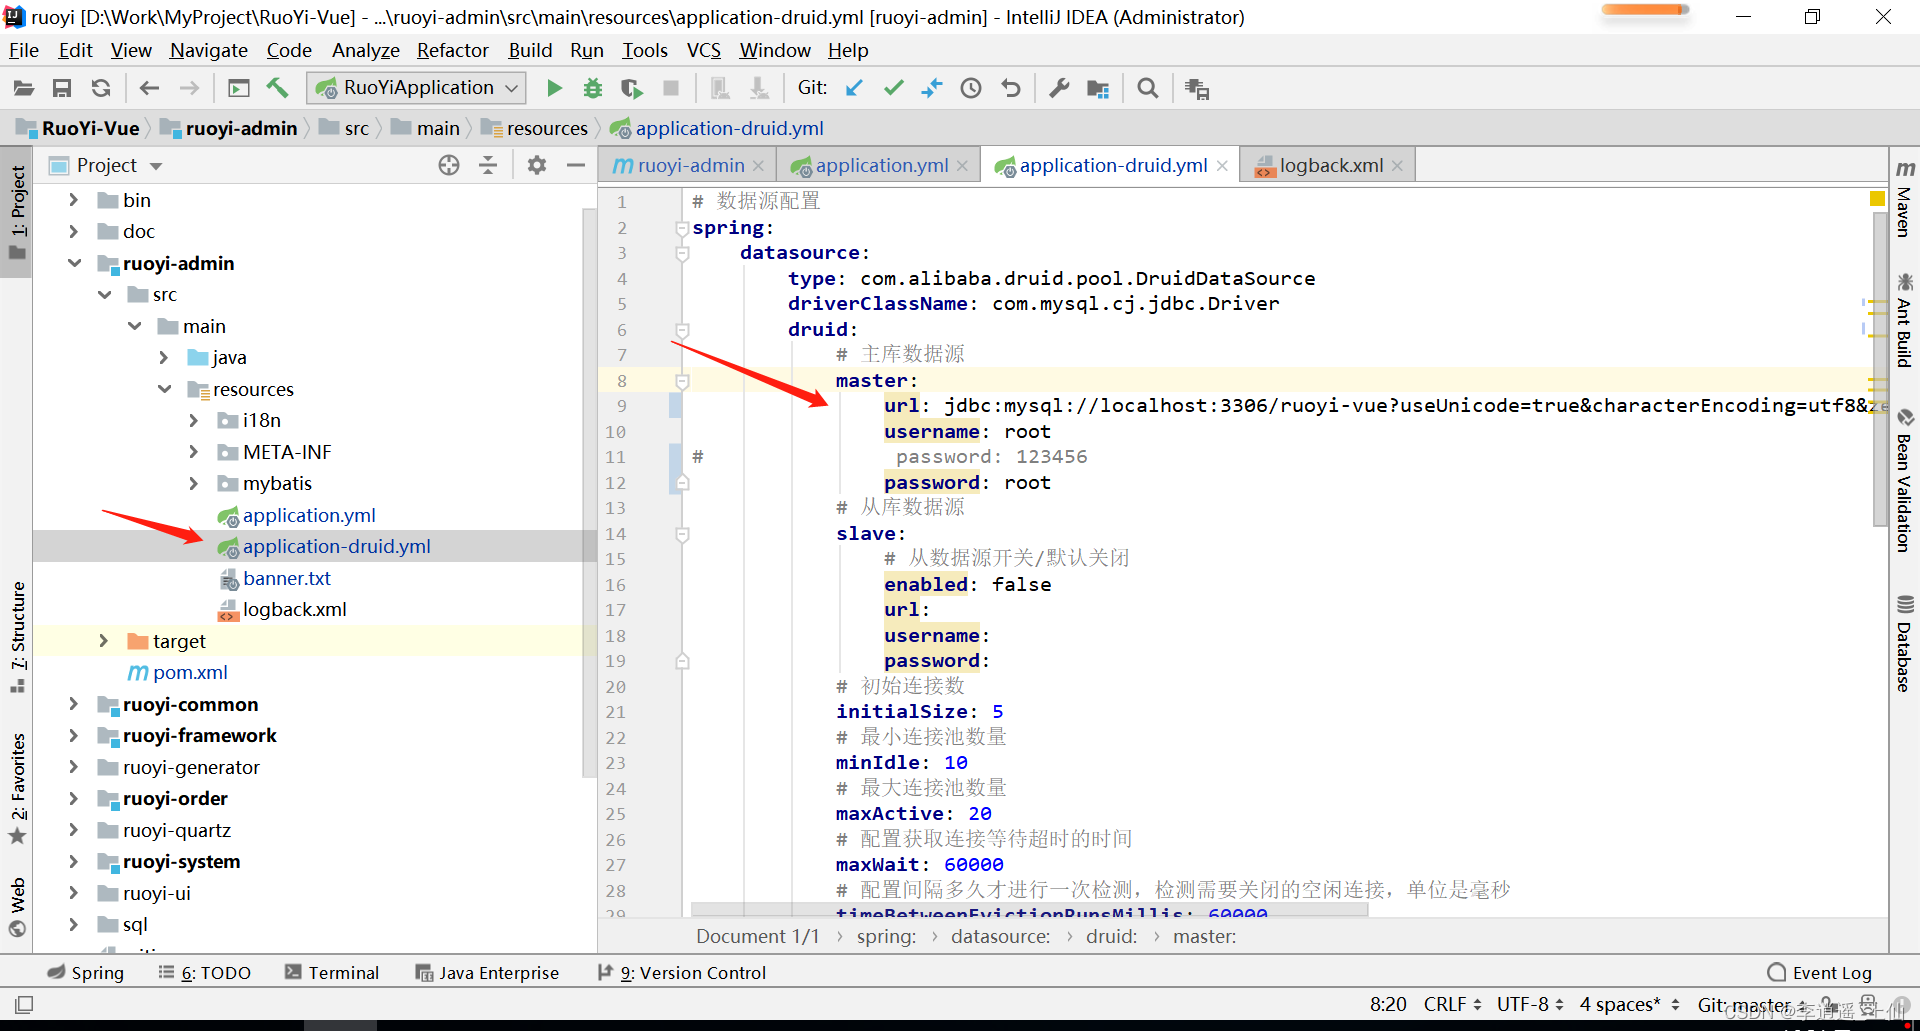Expand the doc folder
Image resolution: width=1920 pixels, height=1031 pixels.
coord(73,231)
